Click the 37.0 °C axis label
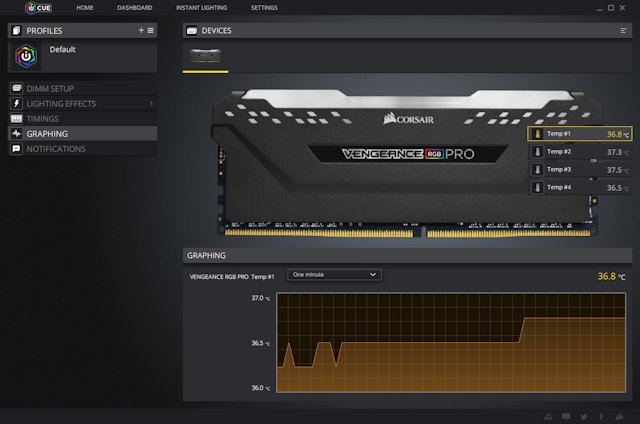The width and height of the screenshot is (640, 424). (x=260, y=298)
